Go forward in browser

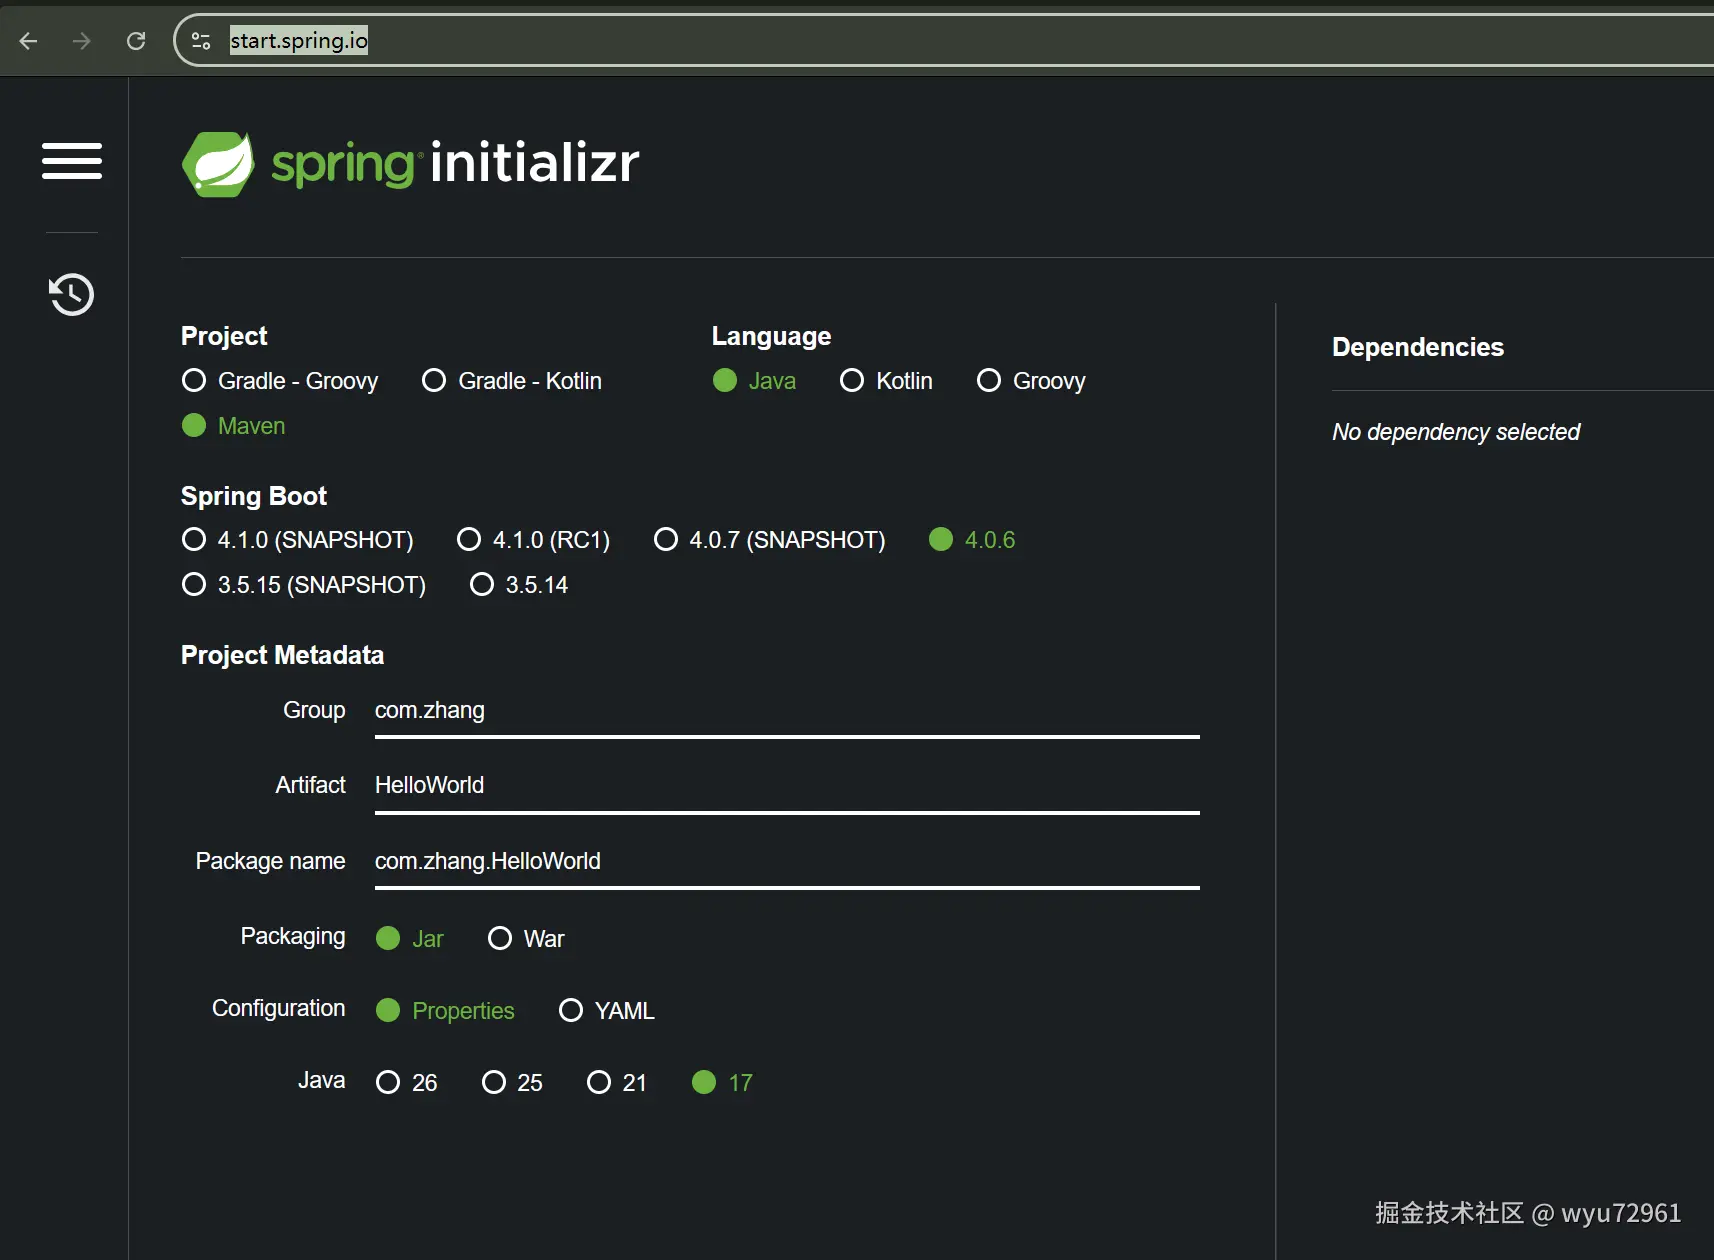tap(82, 41)
